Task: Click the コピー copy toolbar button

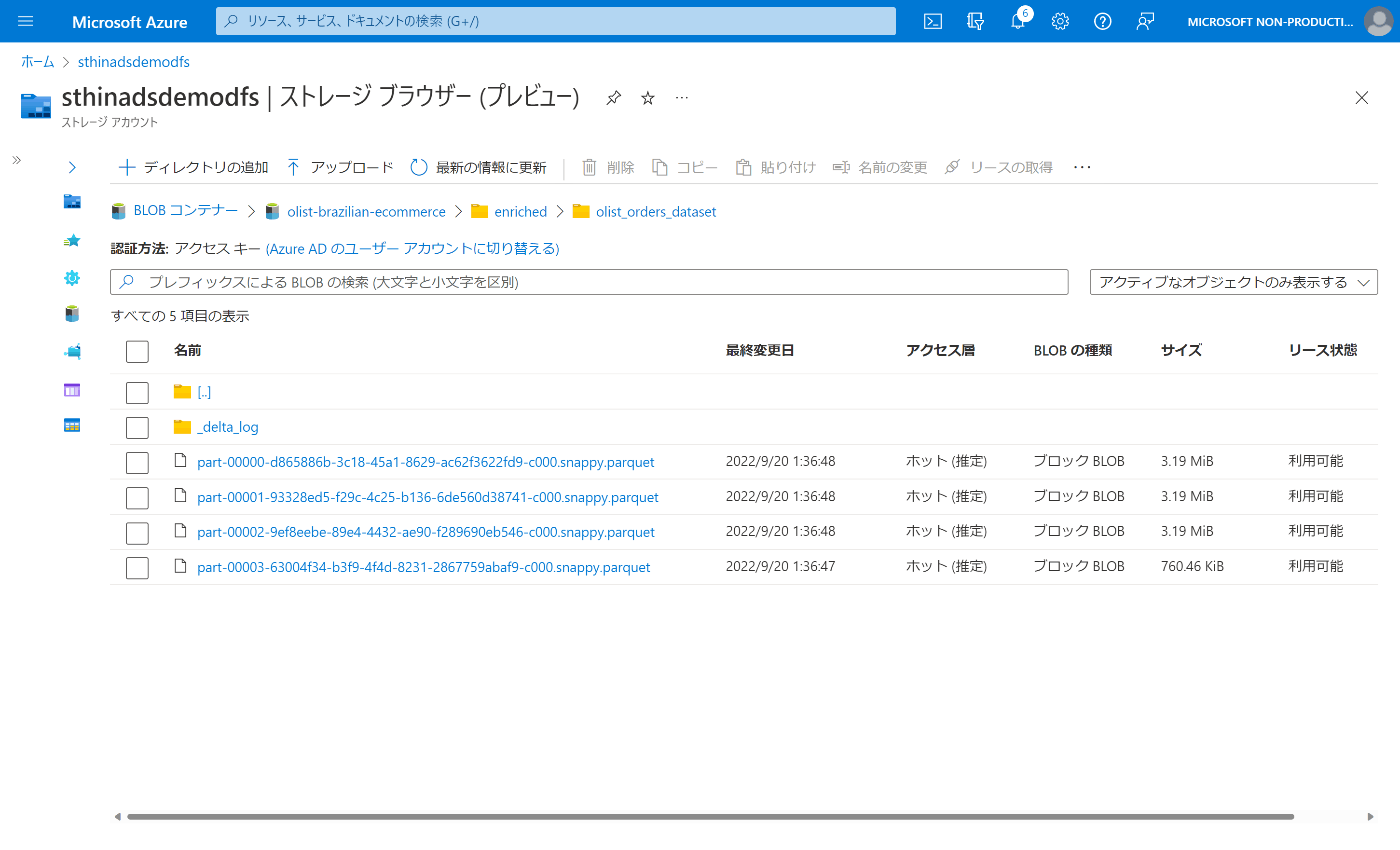Action: (x=685, y=167)
